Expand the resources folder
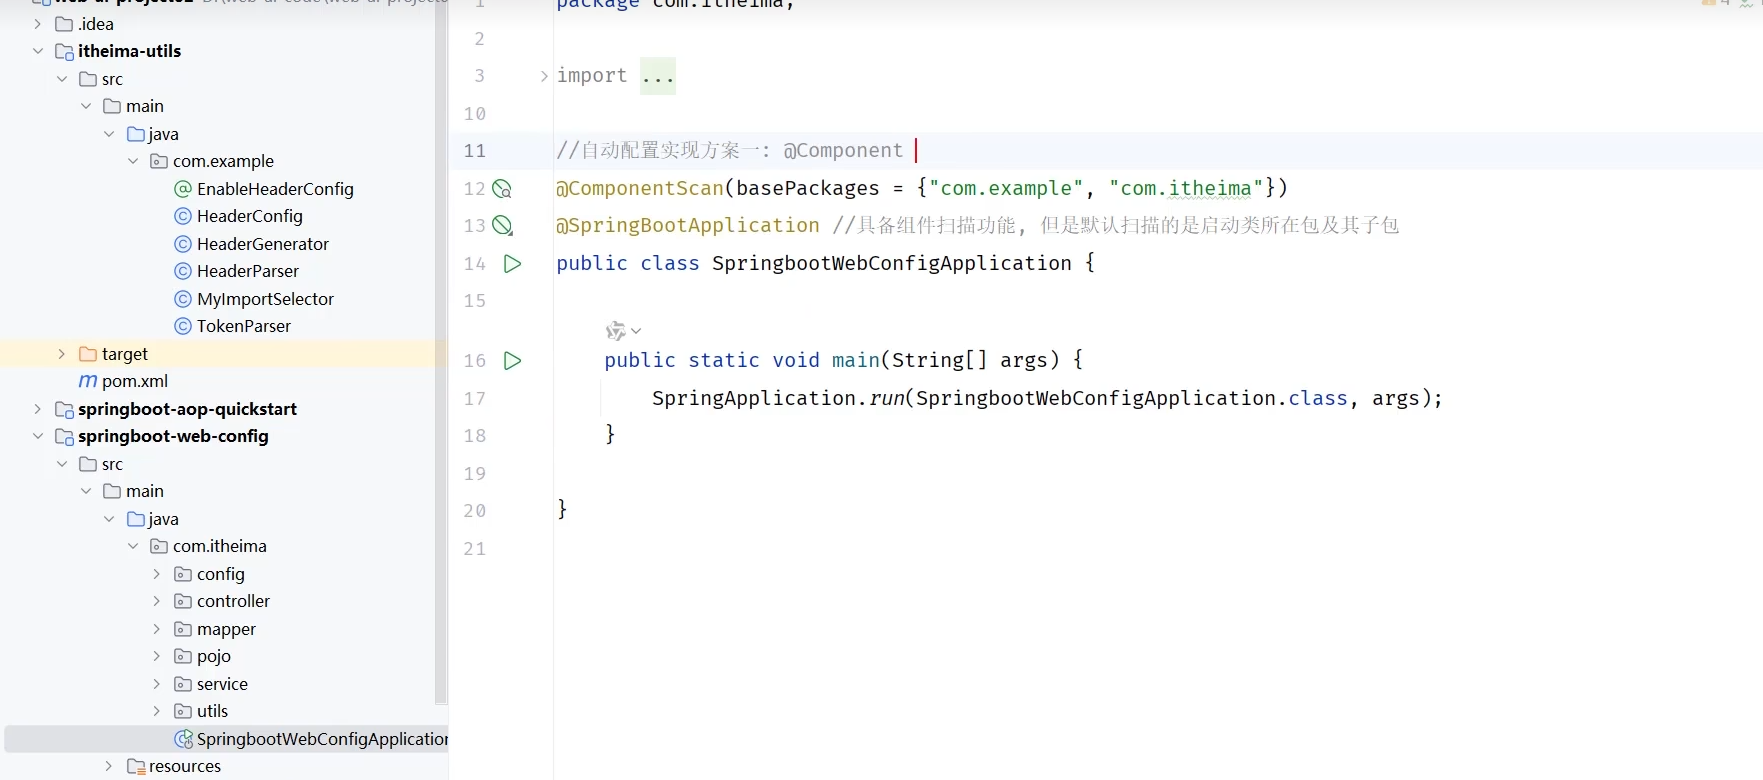1763x780 pixels. coord(109,766)
